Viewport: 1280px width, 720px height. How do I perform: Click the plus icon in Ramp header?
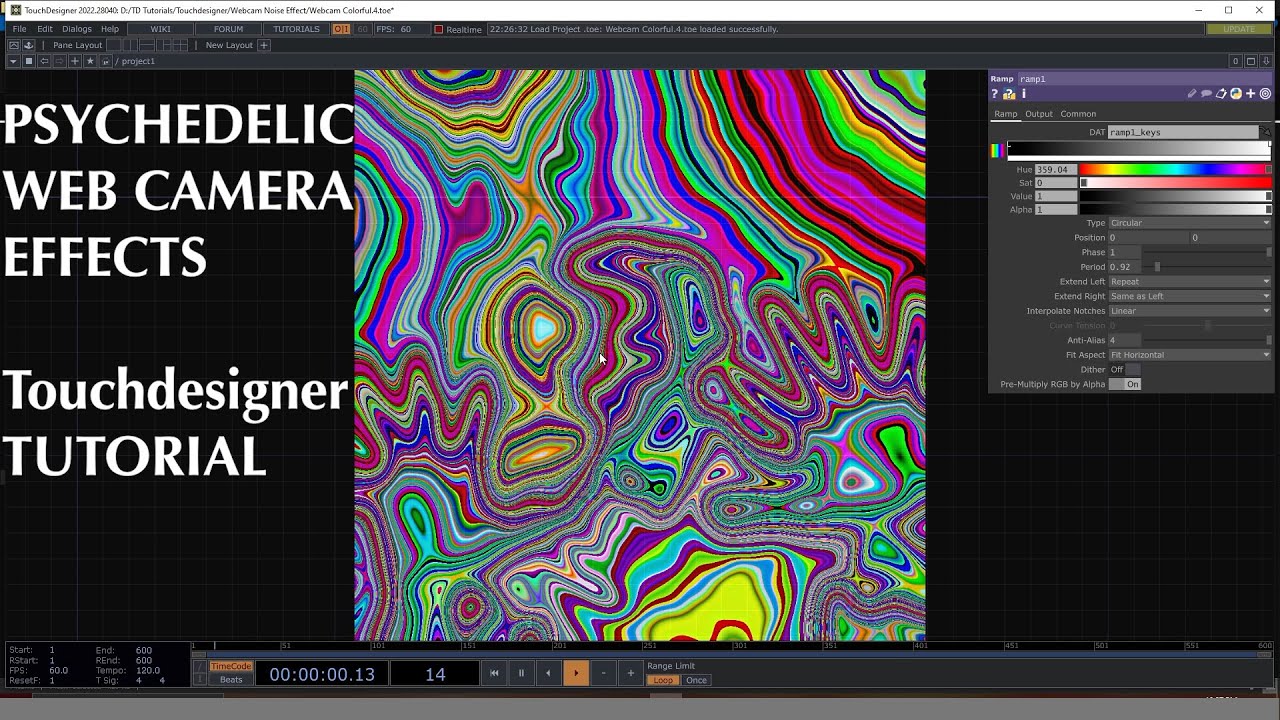1250,94
